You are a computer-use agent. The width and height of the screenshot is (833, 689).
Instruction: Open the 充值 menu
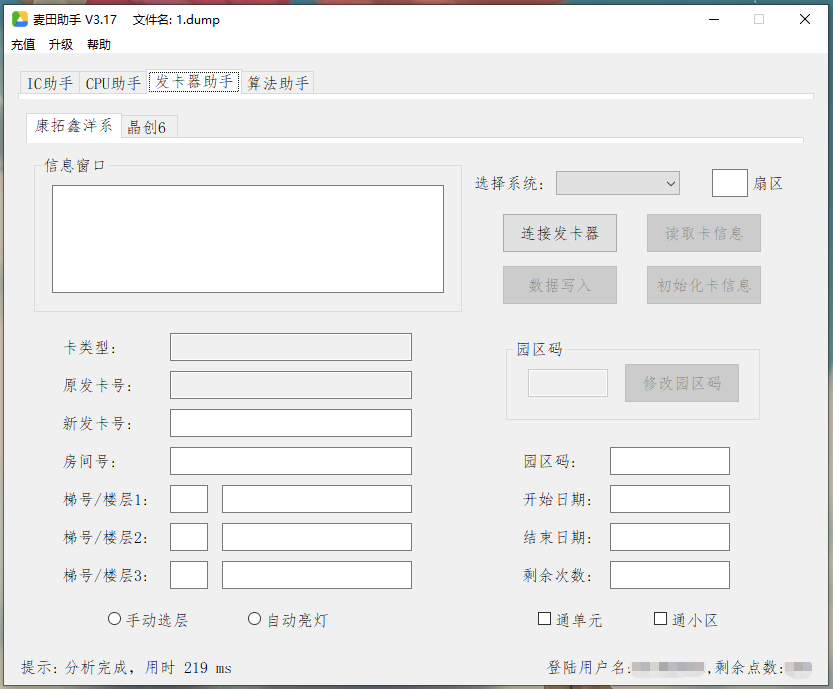point(22,44)
